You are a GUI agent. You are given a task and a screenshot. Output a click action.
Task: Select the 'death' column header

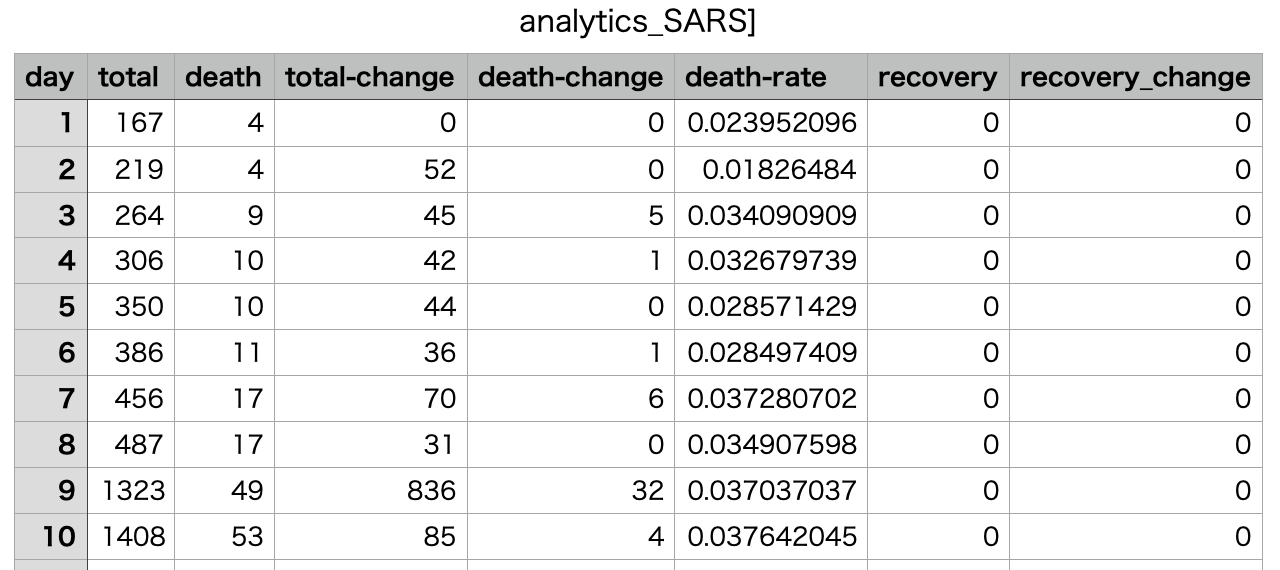pyautogui.click(x=224, y=77)
